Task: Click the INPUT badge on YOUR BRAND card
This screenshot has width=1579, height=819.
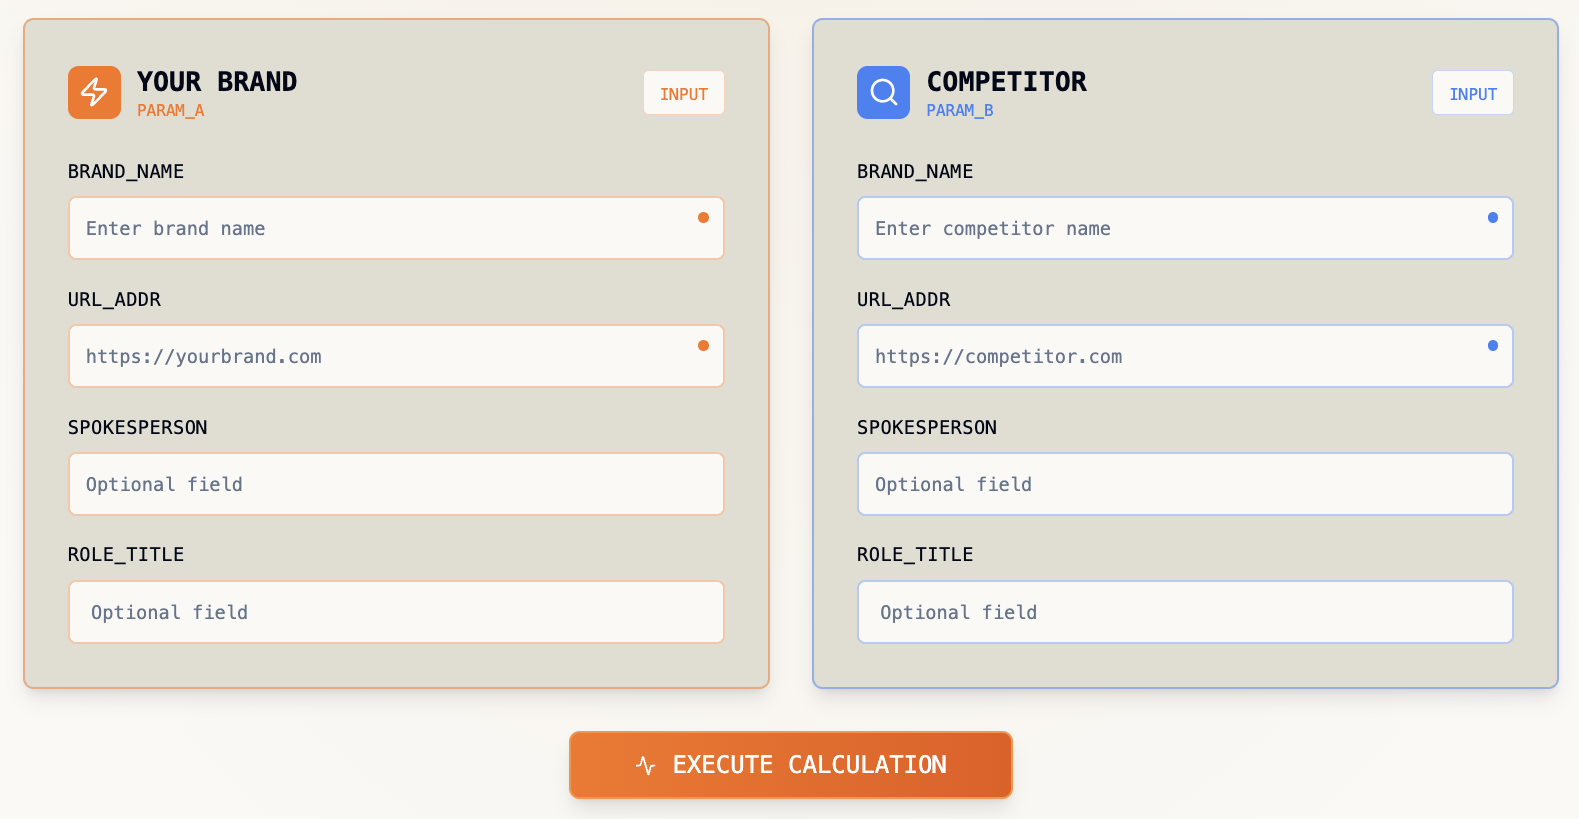Action: point(683,92)
